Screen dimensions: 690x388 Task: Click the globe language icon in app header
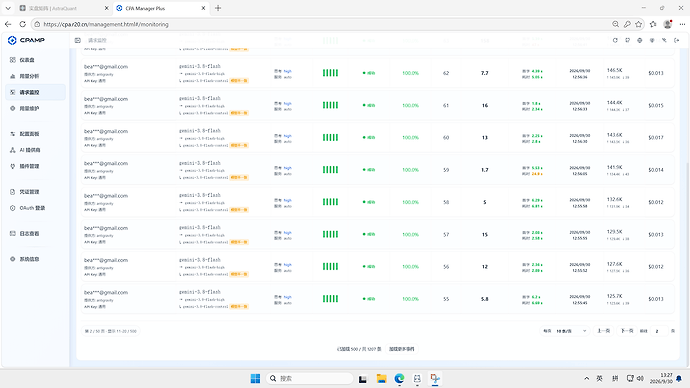640,40
